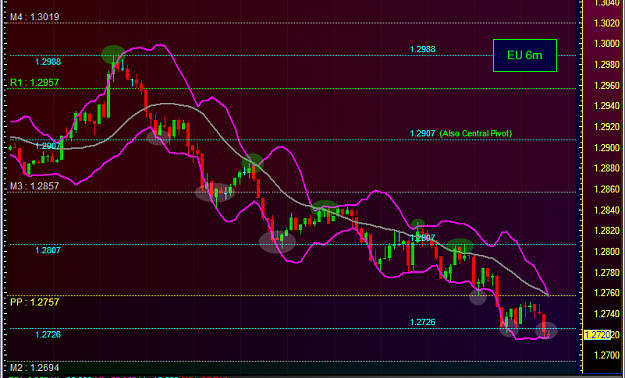Click the 1.2907 label beside 'Also Central Pivot'
This screenshot has height=378, width=625.
423,134
